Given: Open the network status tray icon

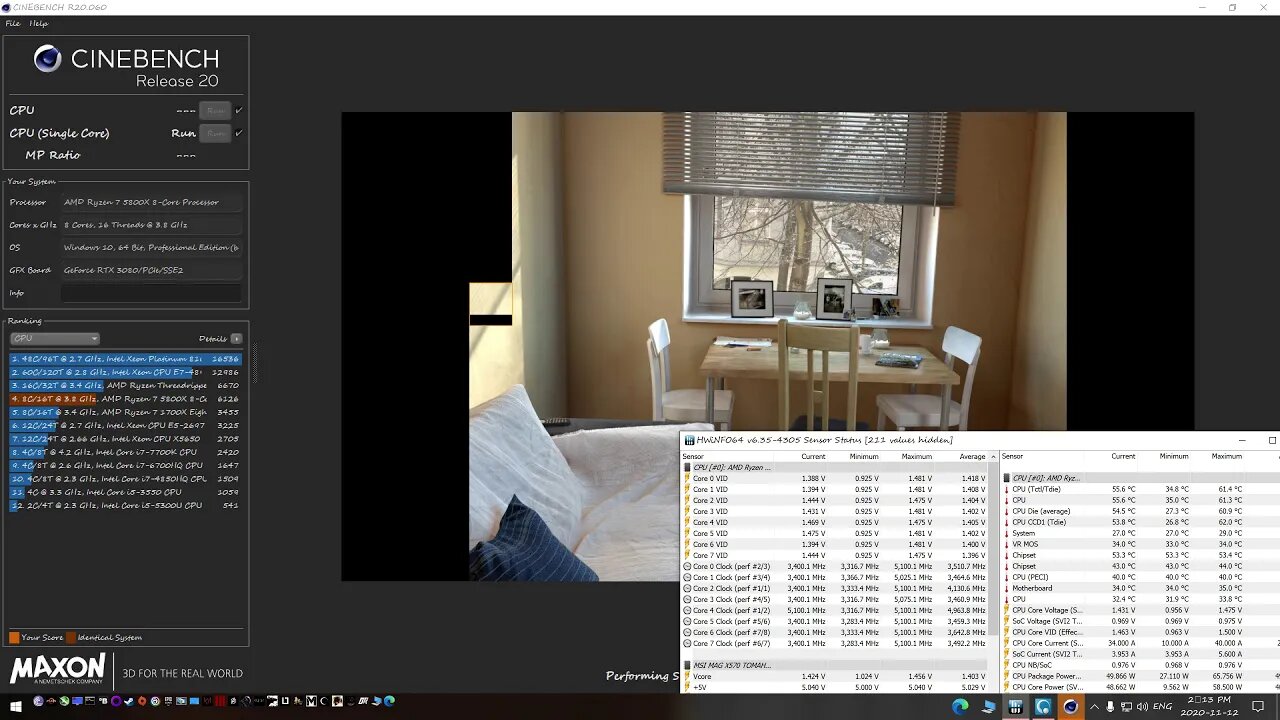Looking at the screenshot, I should pos(1126,707).
